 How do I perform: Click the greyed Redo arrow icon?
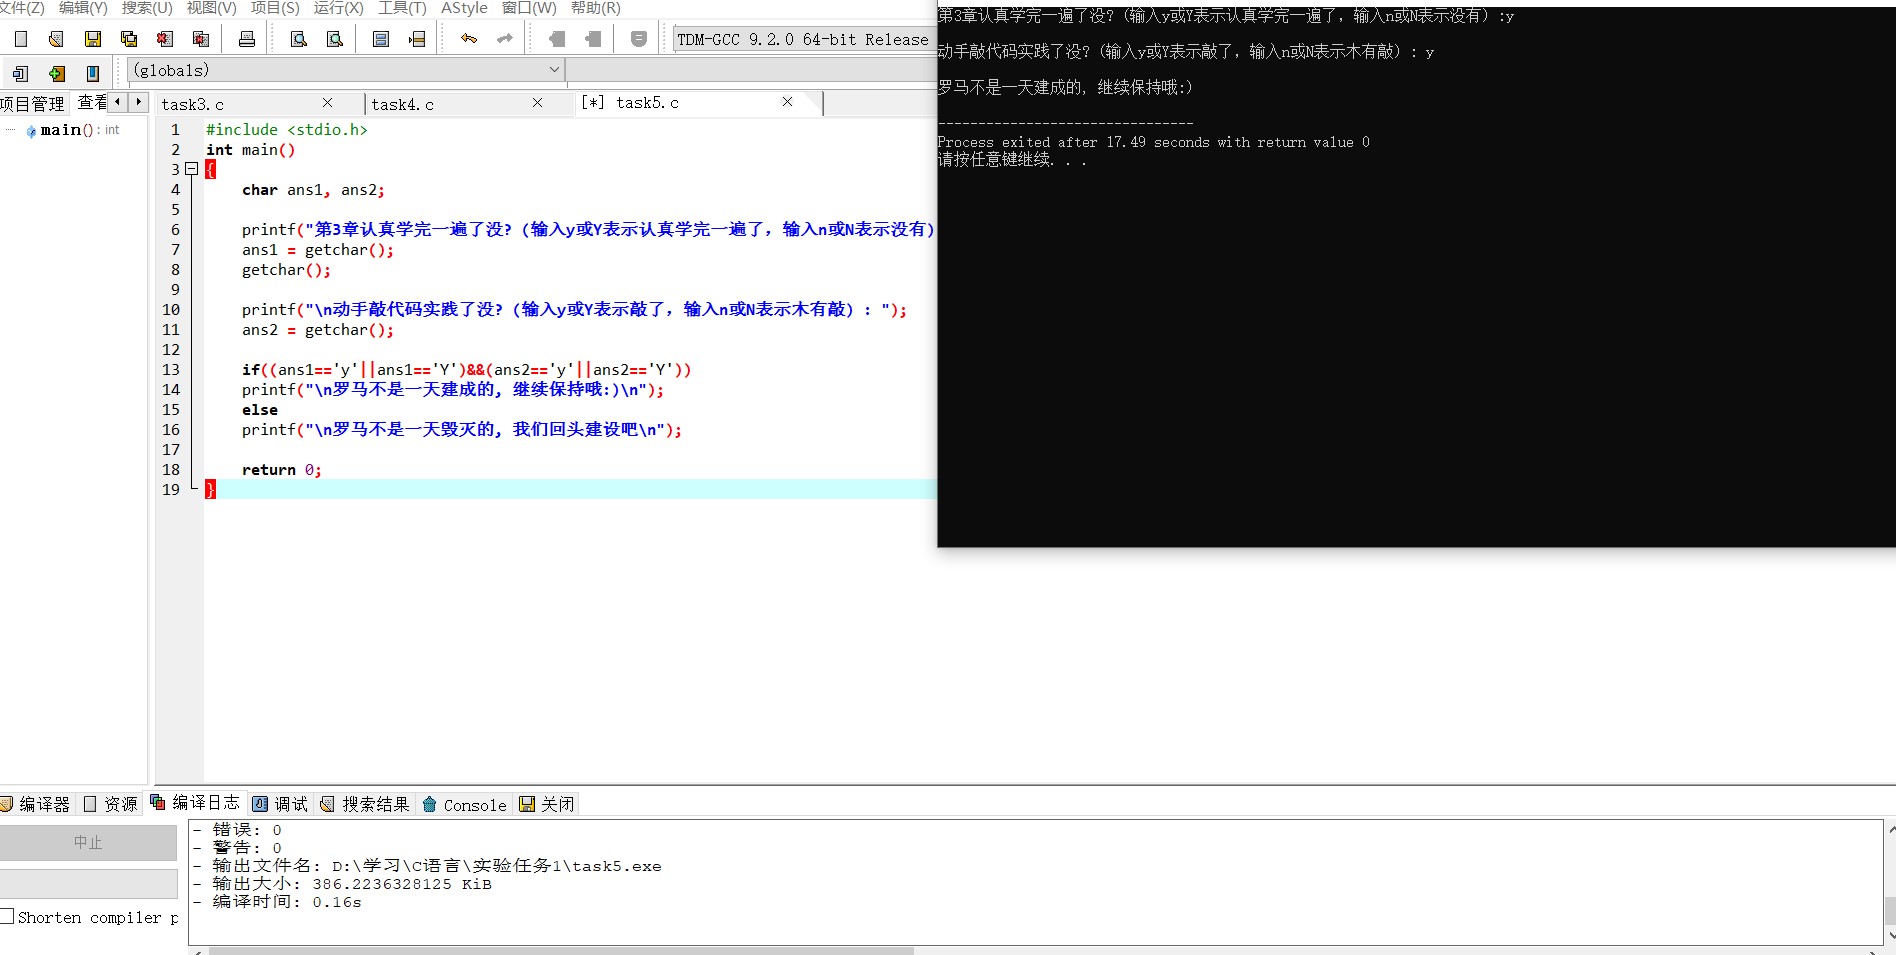pyautogui.click(x=505, y=39)
